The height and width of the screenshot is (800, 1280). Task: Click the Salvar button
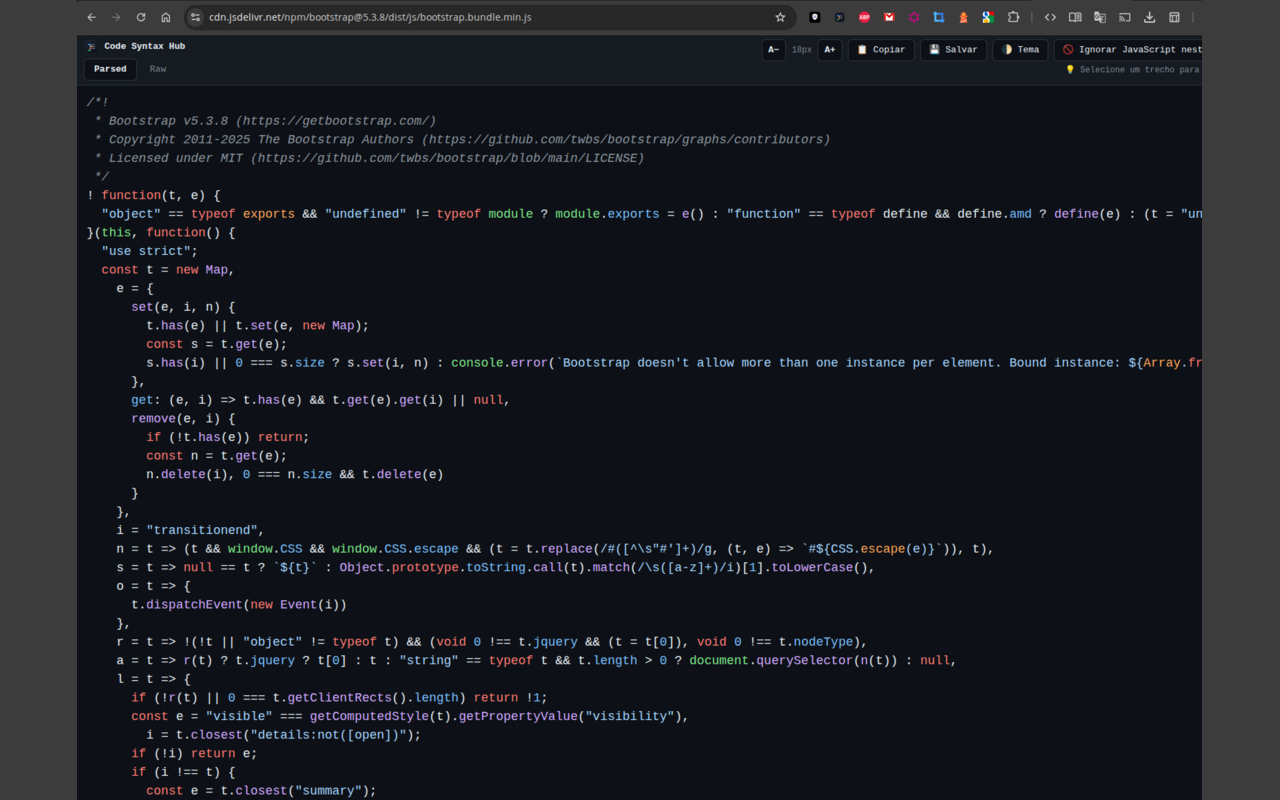[953, 50]
